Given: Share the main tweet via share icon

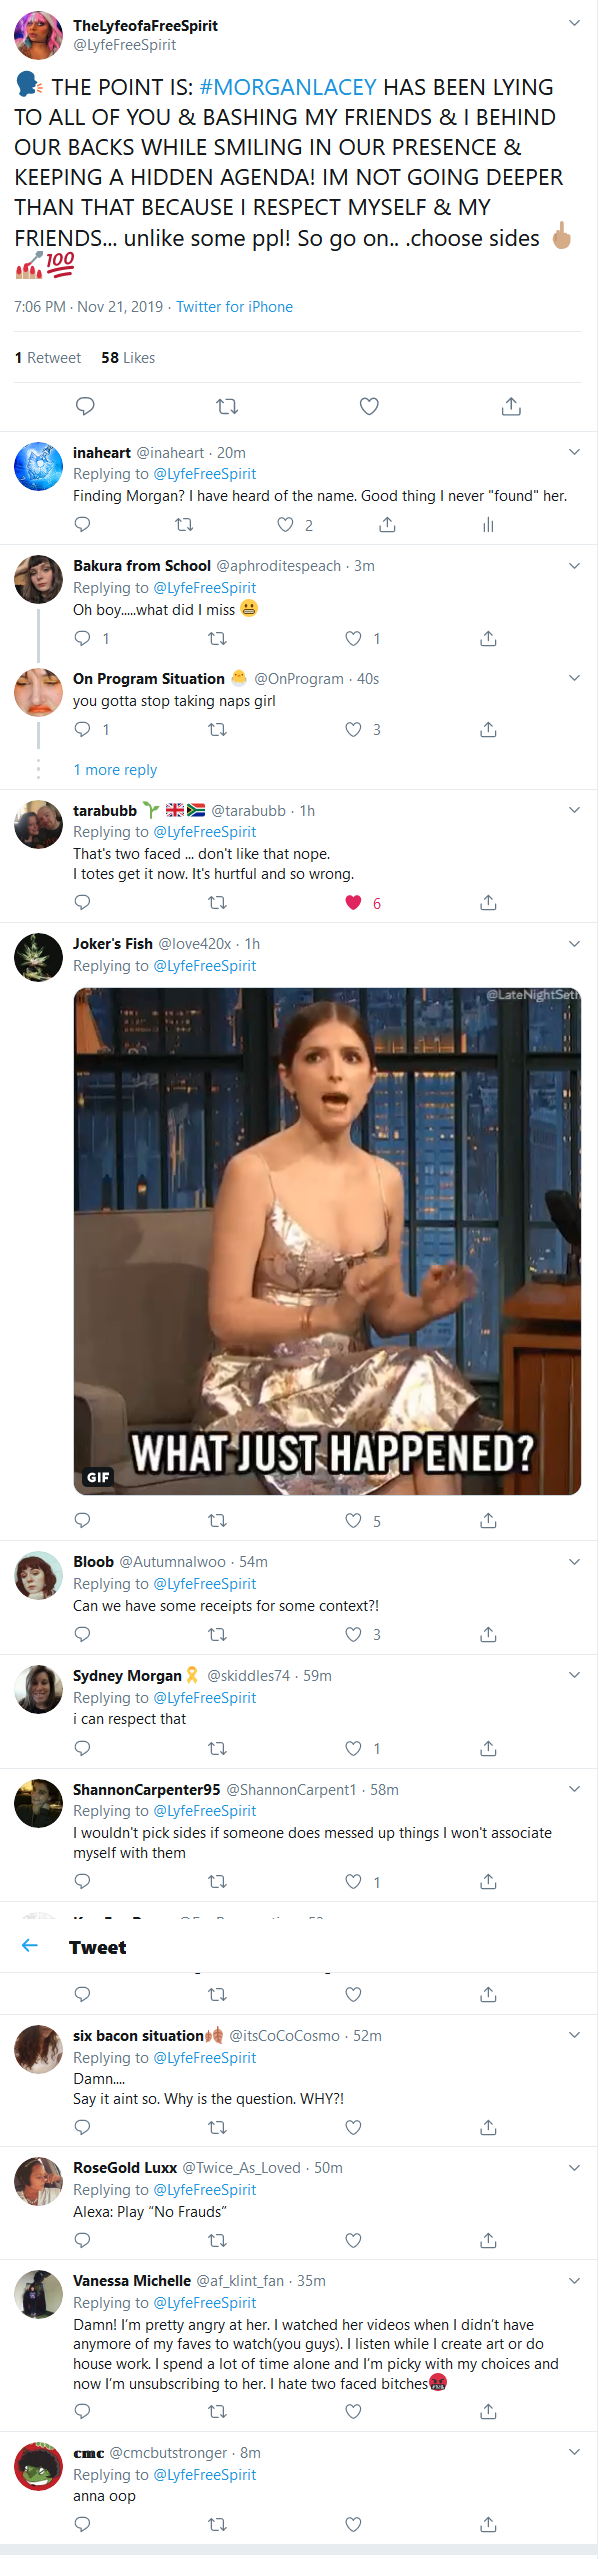Looking at the screenshot, I should (511, 406).
